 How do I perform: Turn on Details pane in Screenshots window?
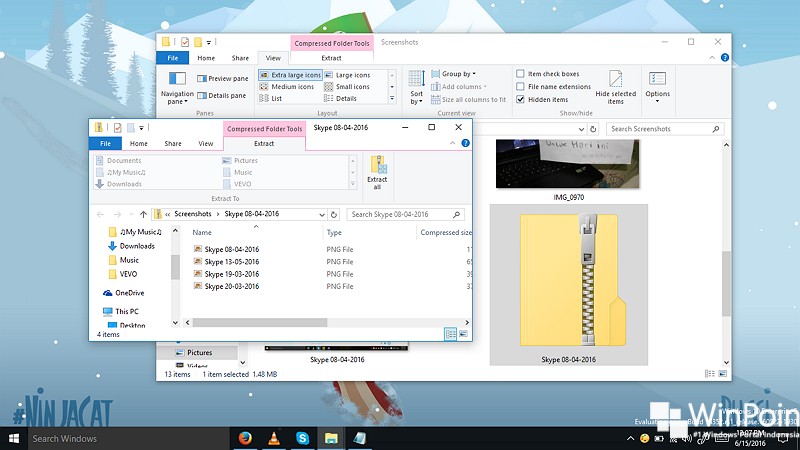(221, 95)
